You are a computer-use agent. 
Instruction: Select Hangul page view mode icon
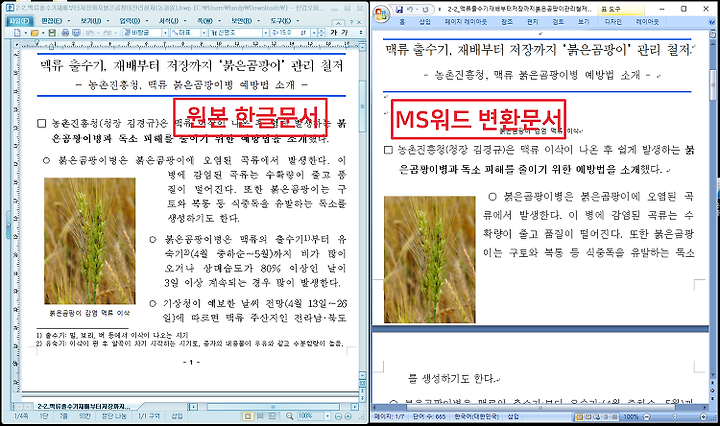[248, 416]
